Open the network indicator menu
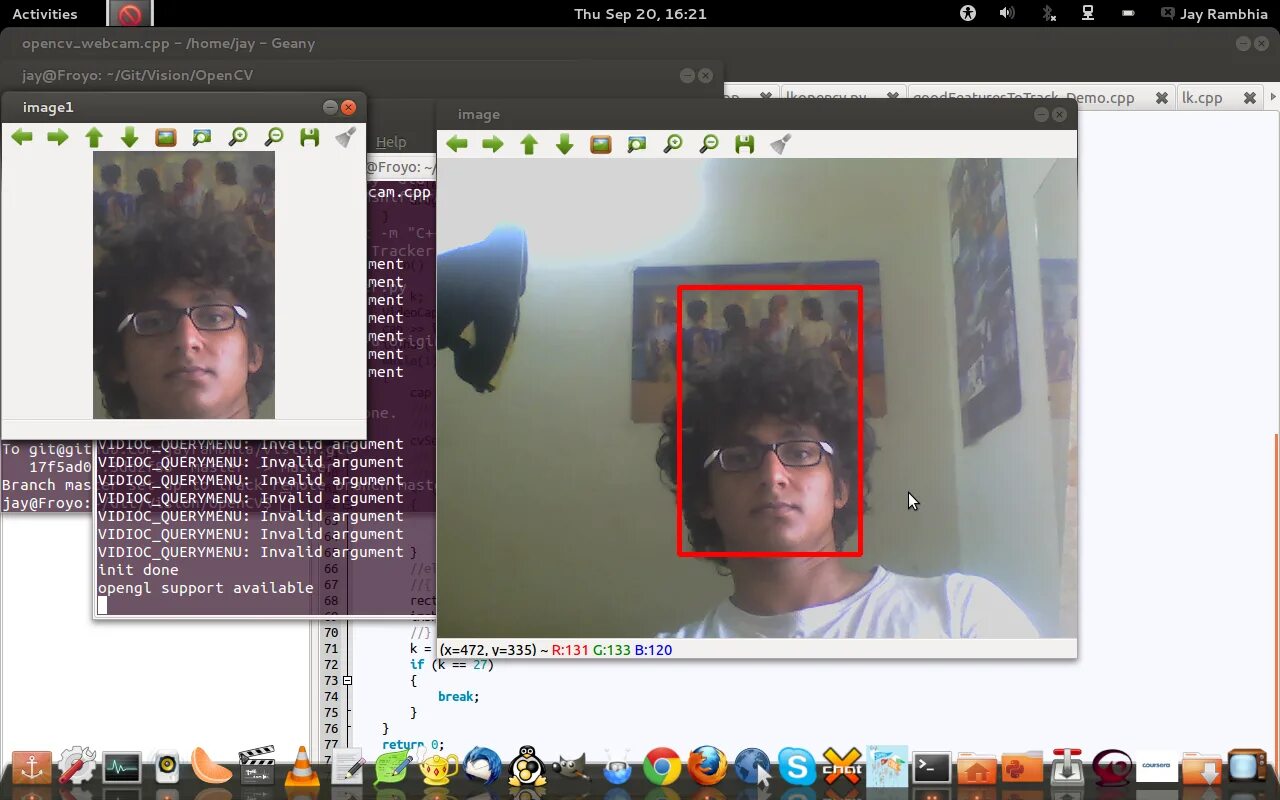This screenshot has height=800, width=1280. pyautogui.click(x=1089, y=14)
